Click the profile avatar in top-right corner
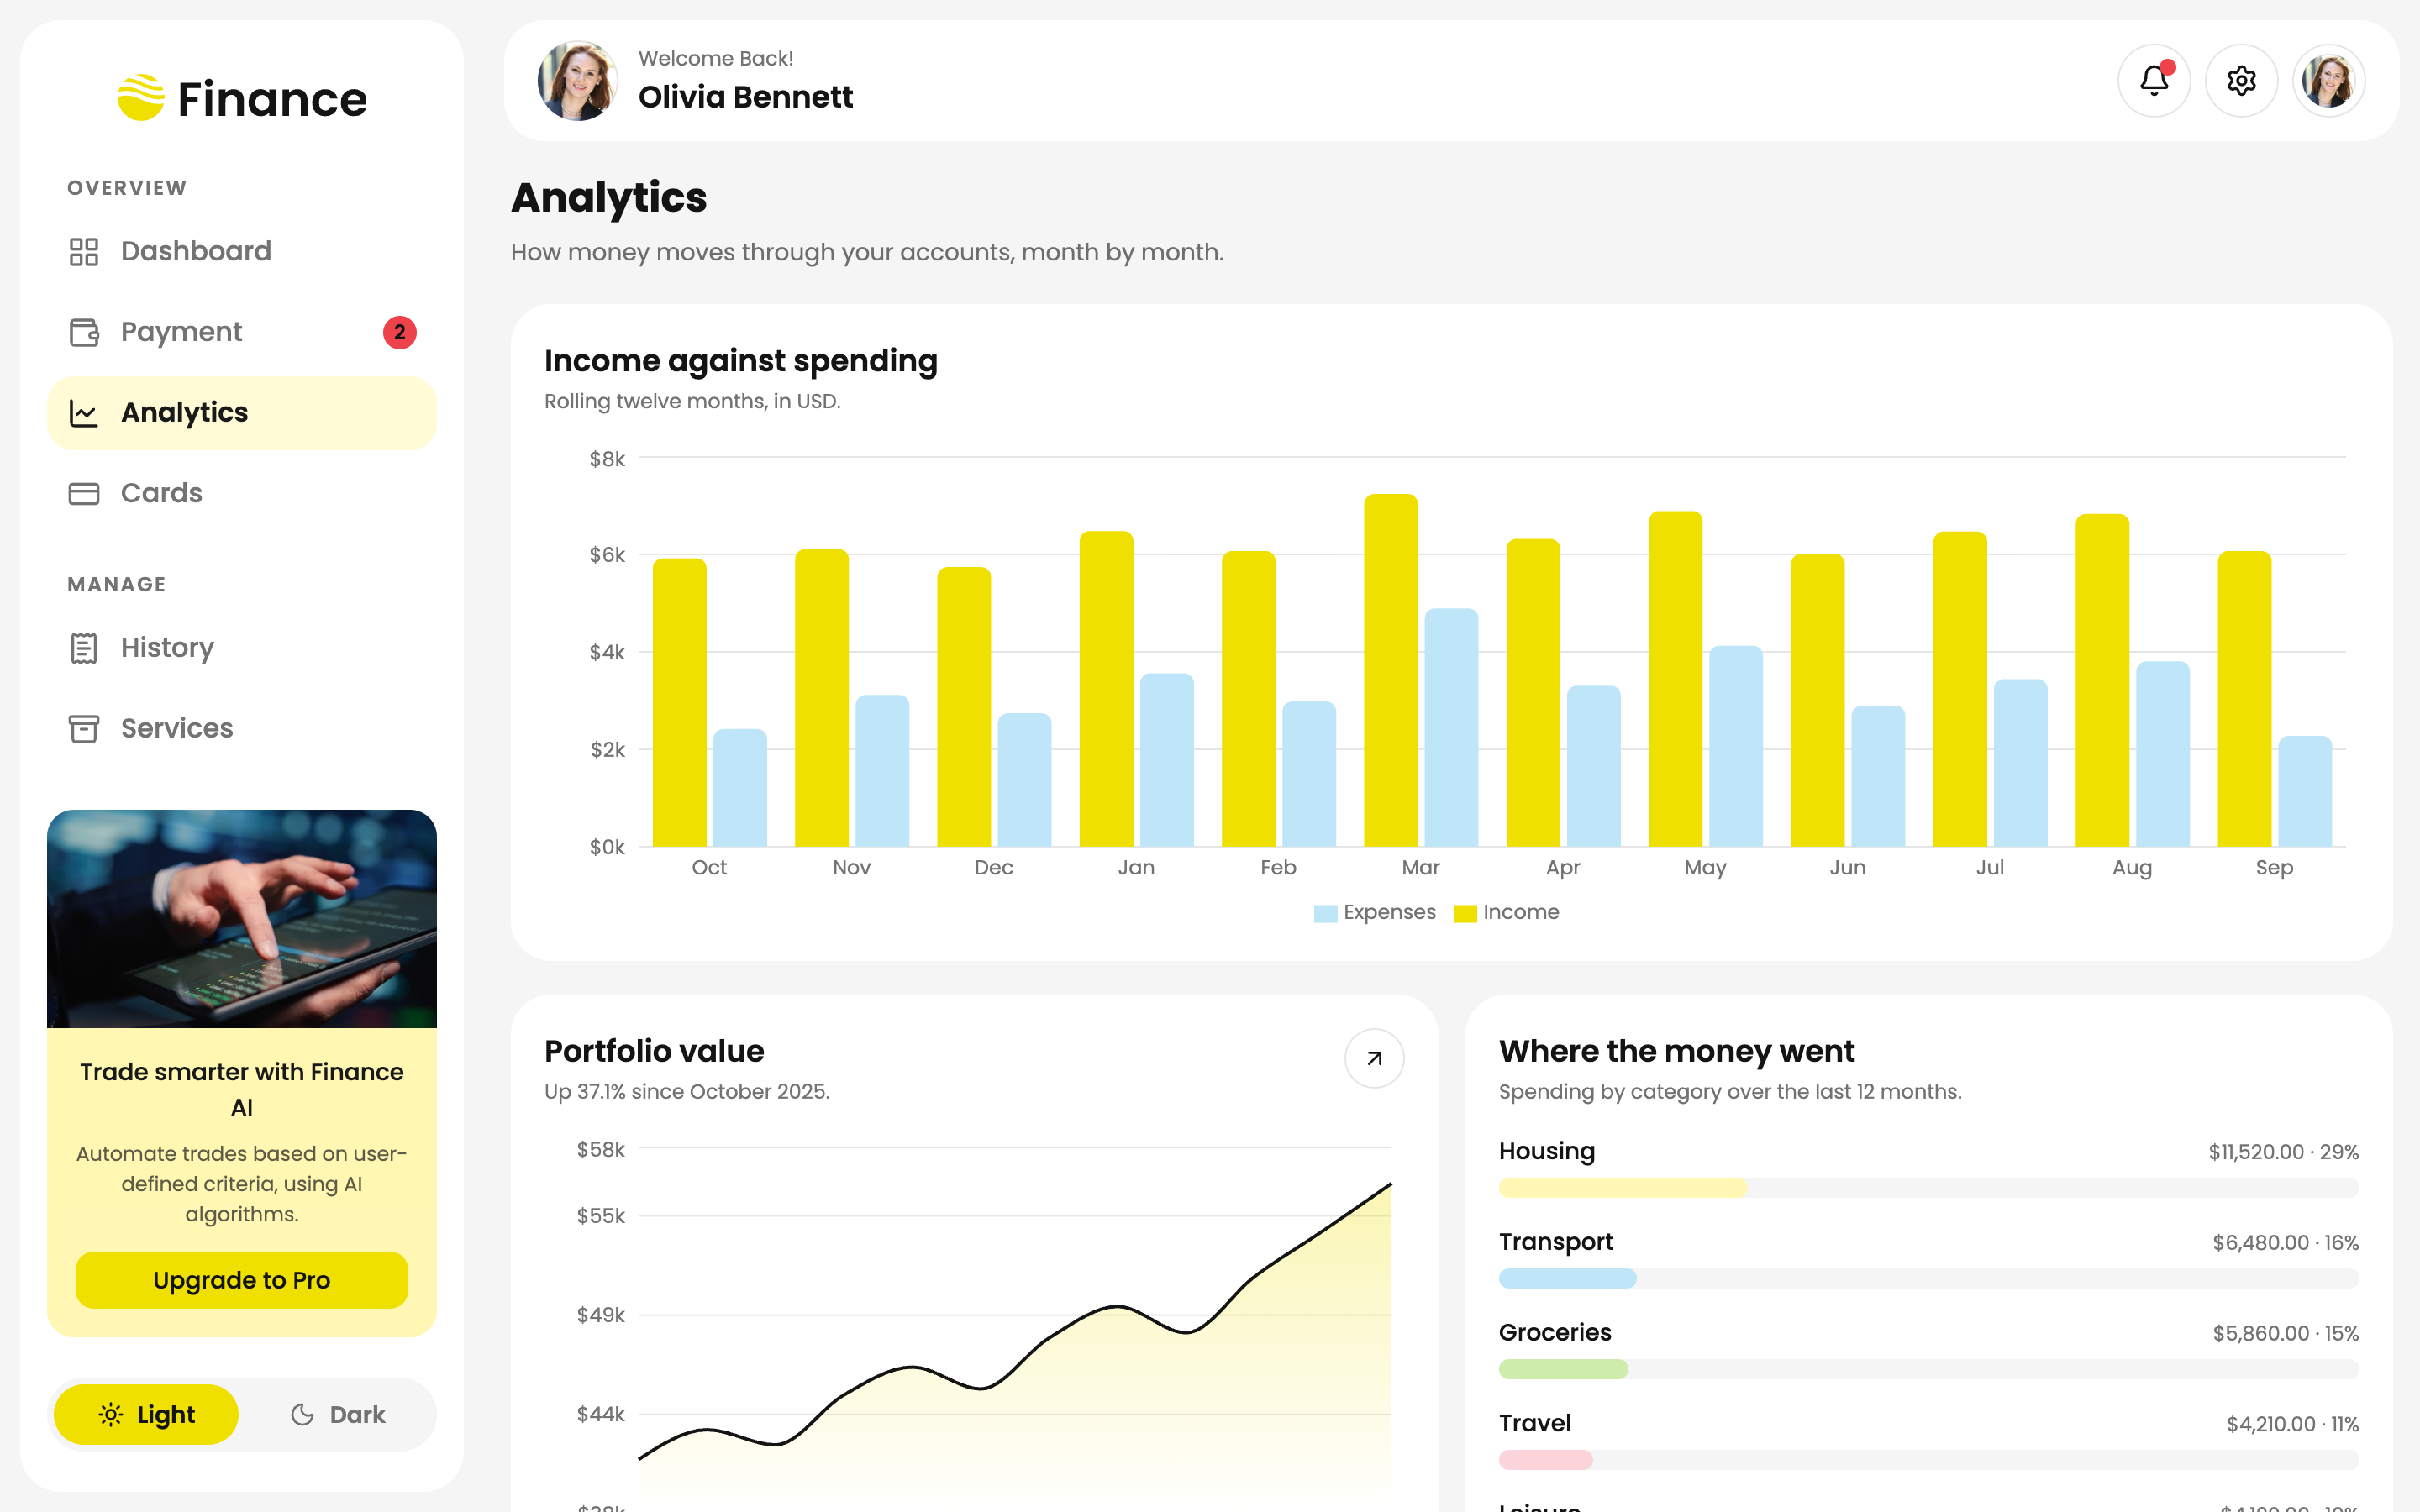2420x1512 pixels. point(2329,81)
